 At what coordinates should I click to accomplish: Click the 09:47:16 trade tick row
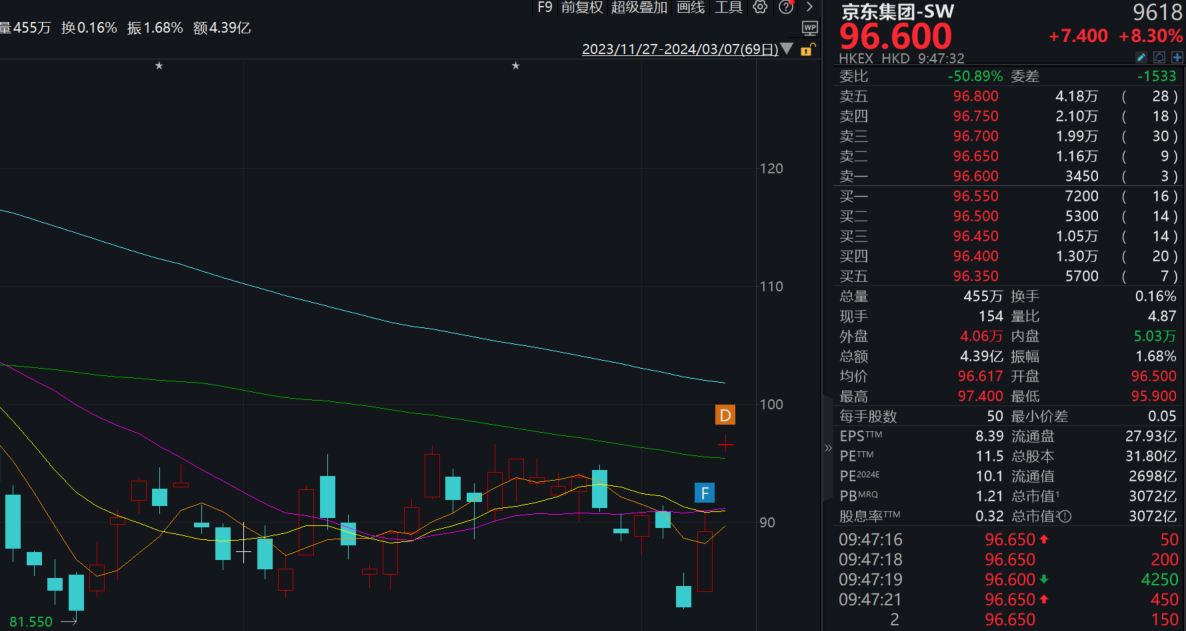coord(1008,539)
